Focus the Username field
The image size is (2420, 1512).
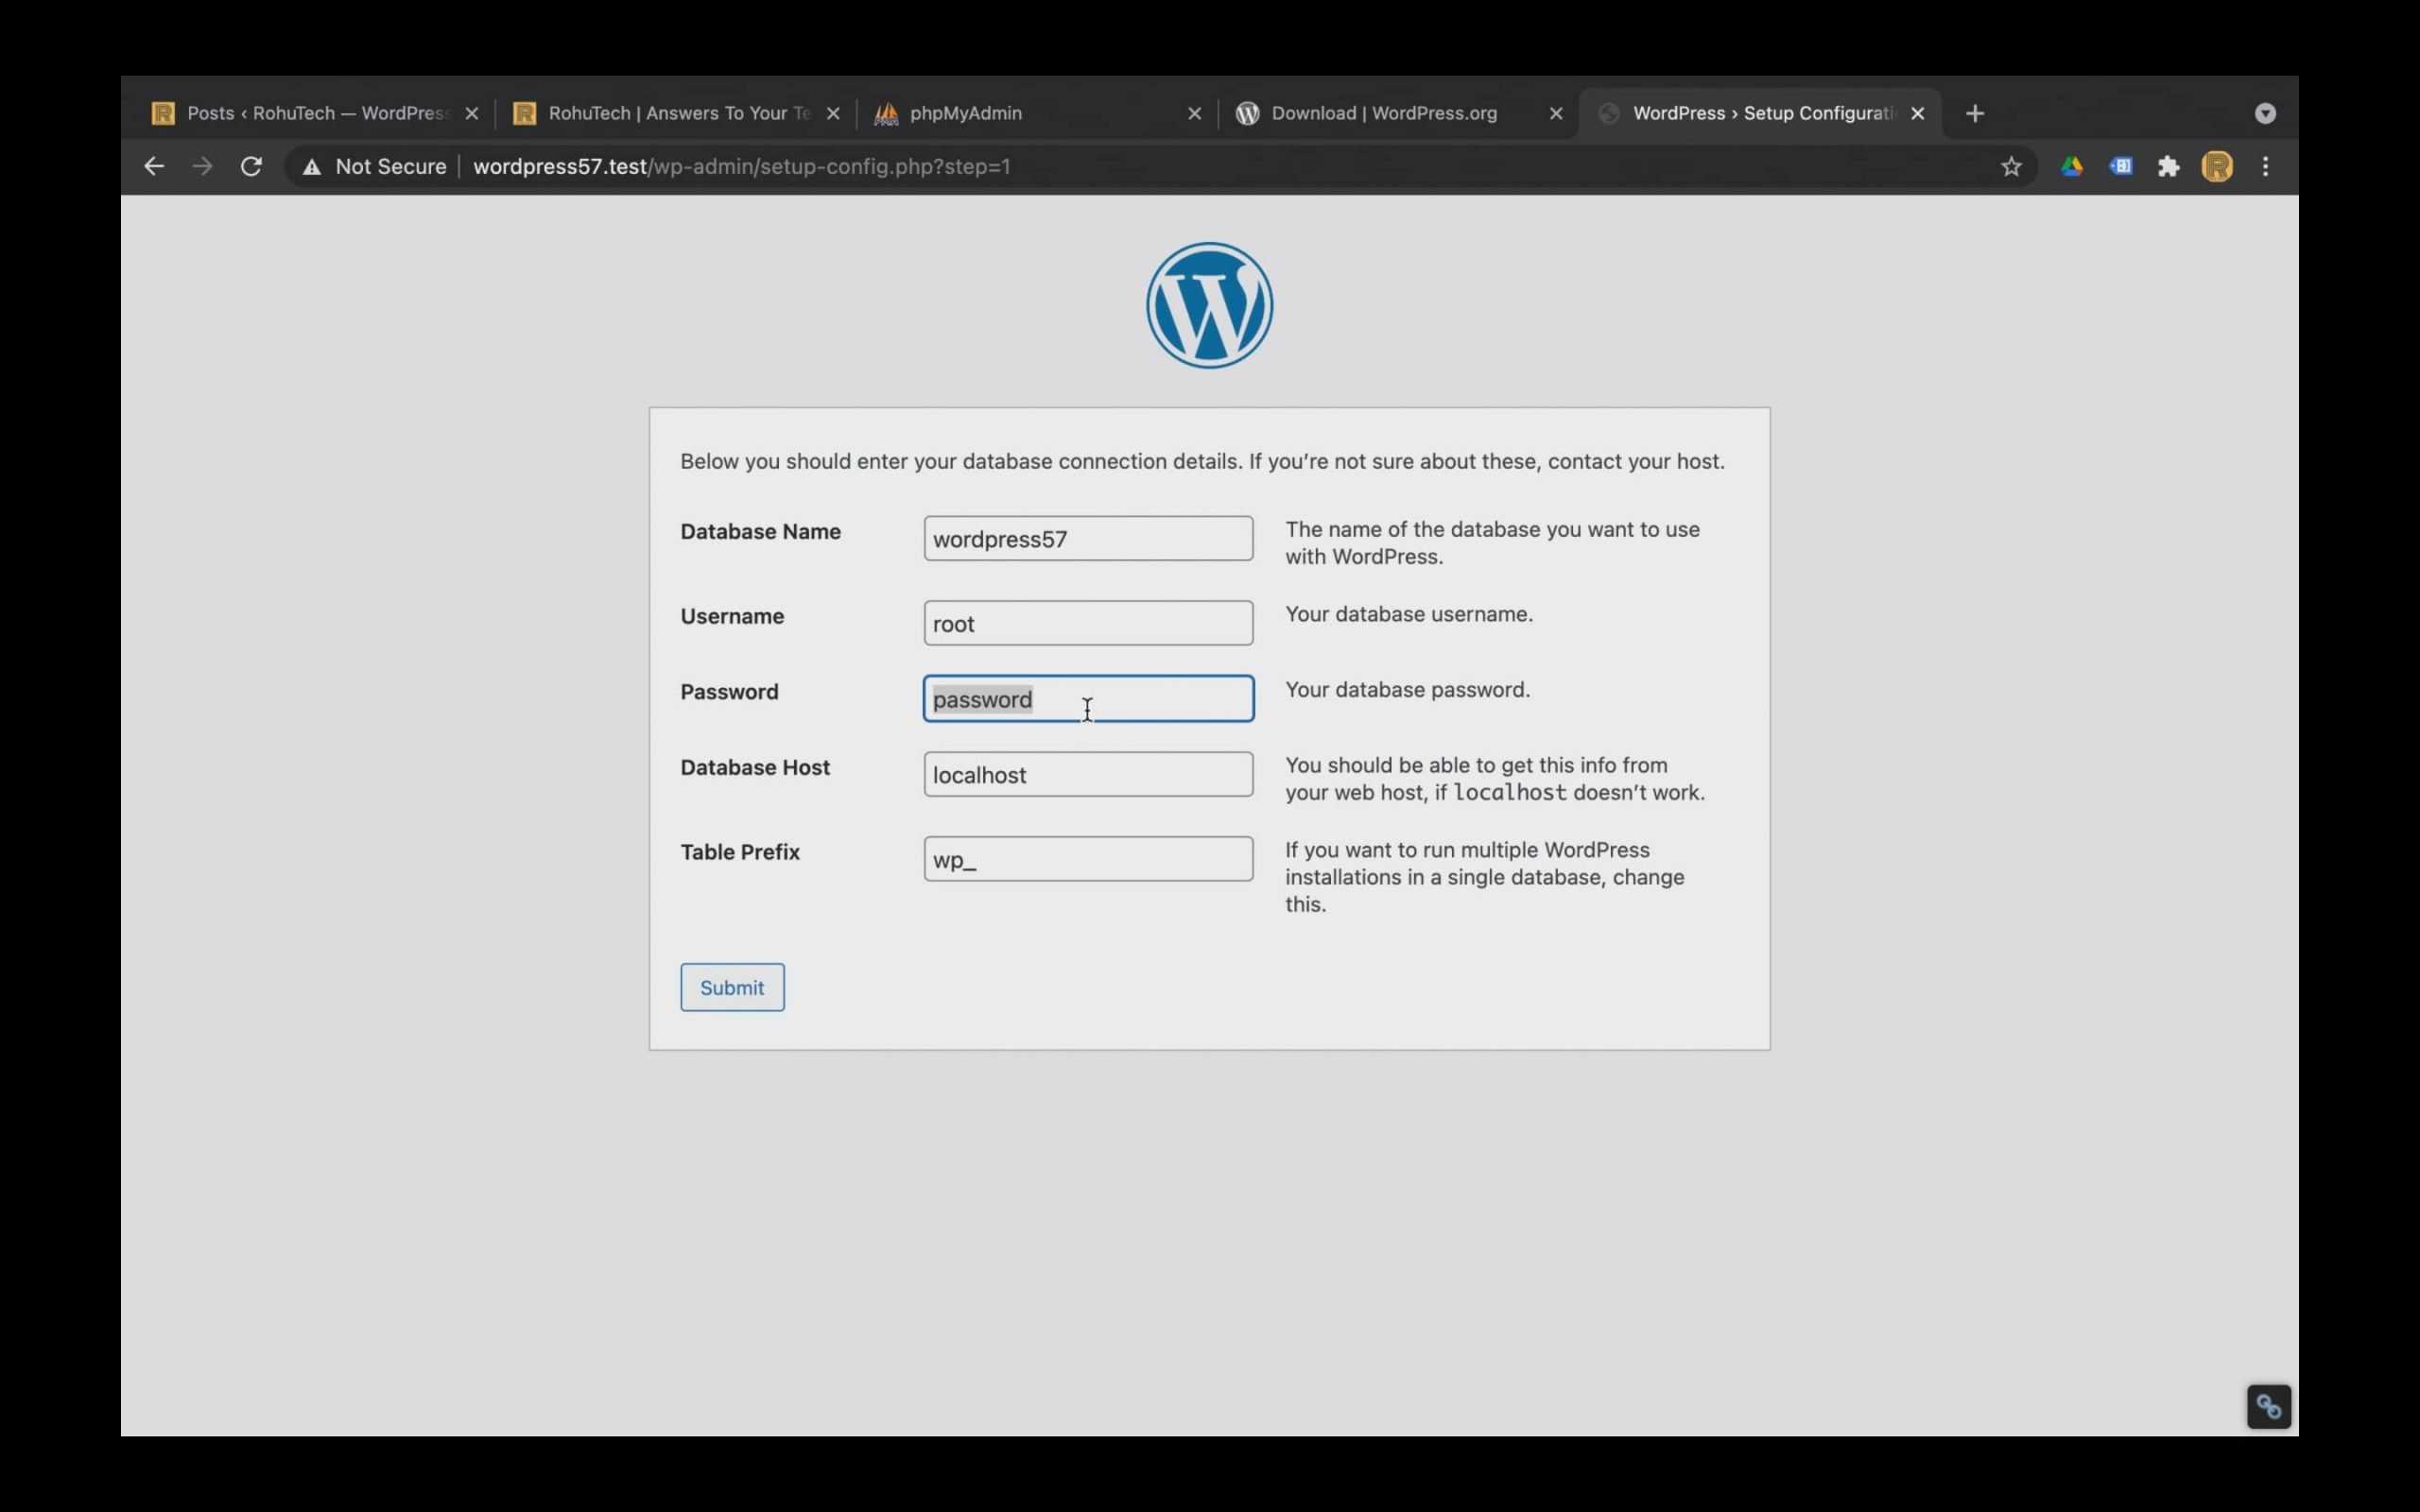[x=1088, y=623]
